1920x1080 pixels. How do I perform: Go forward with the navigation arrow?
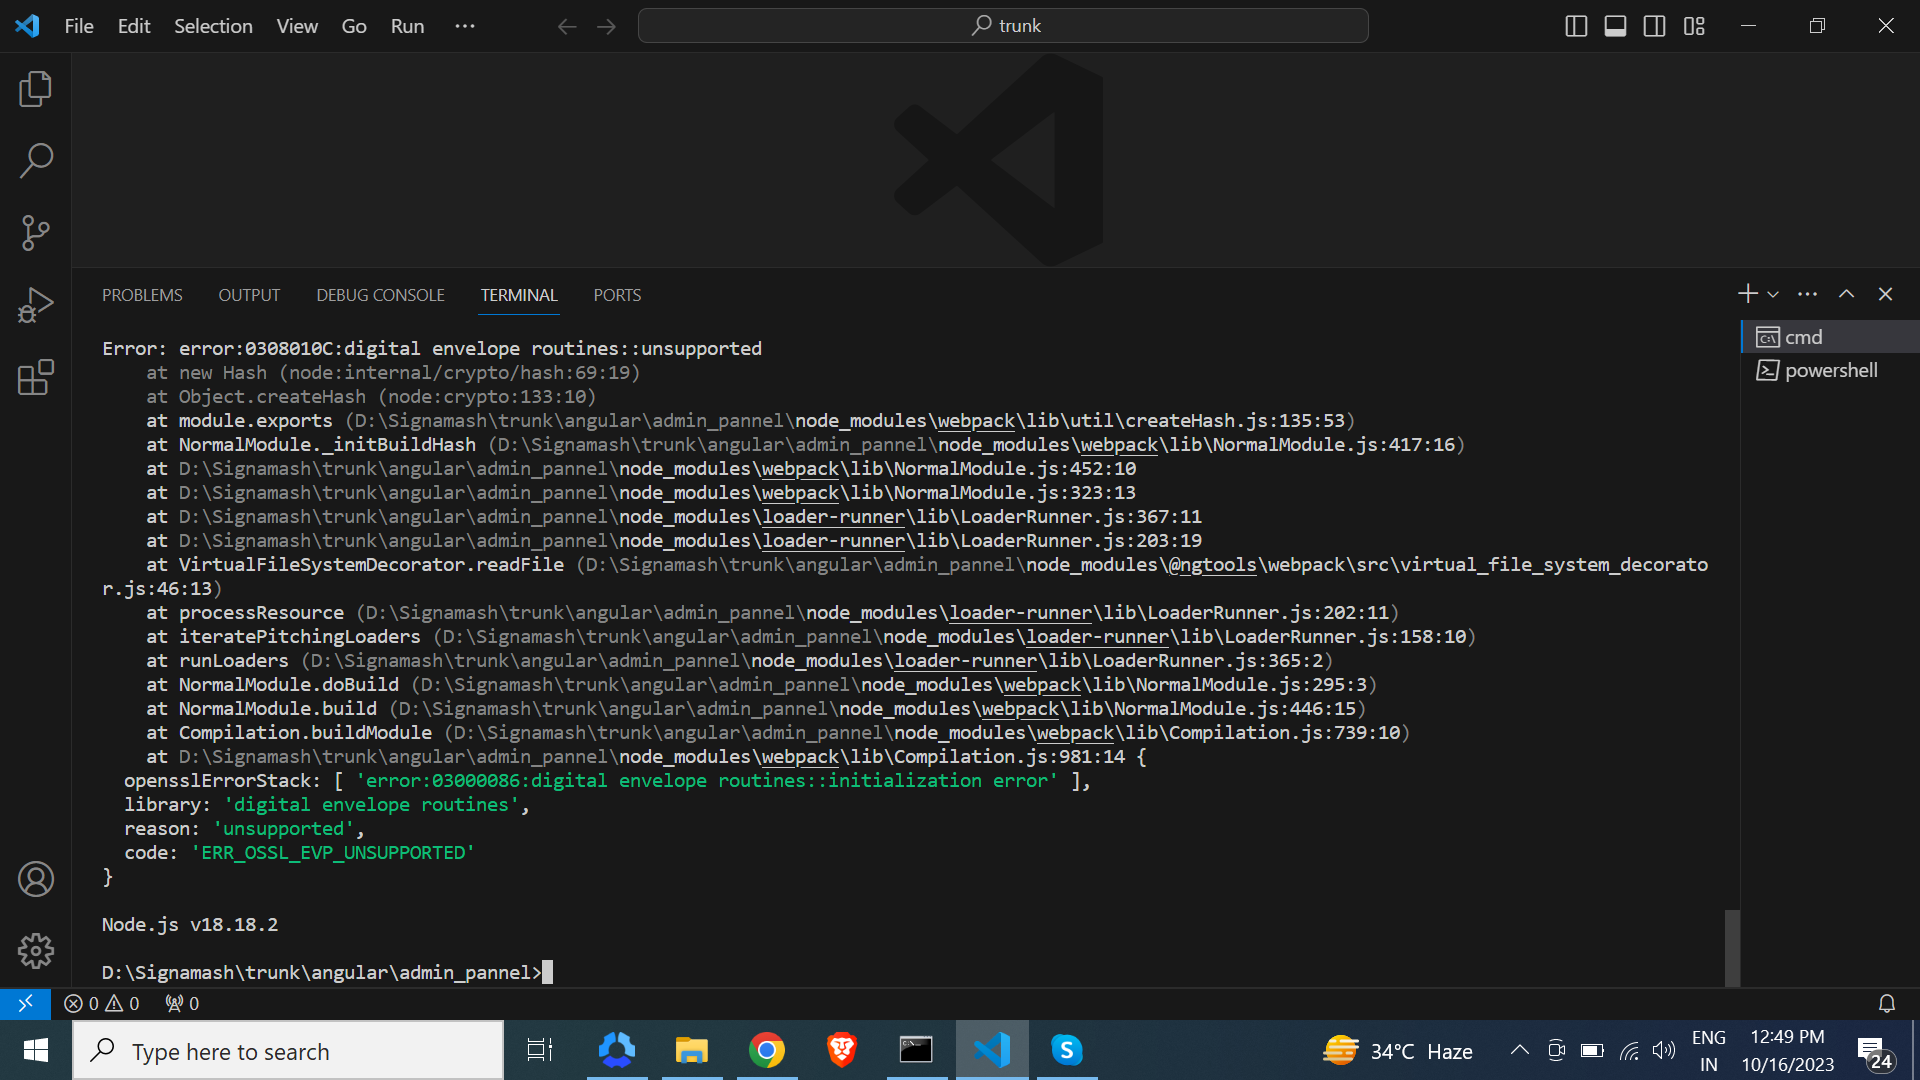[x=607, y=26]
